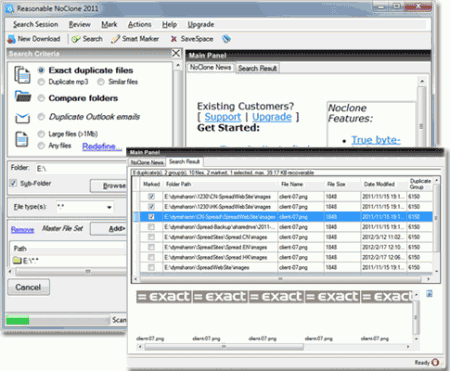Switch to NoClone News tab in back window

click(210, 67)
